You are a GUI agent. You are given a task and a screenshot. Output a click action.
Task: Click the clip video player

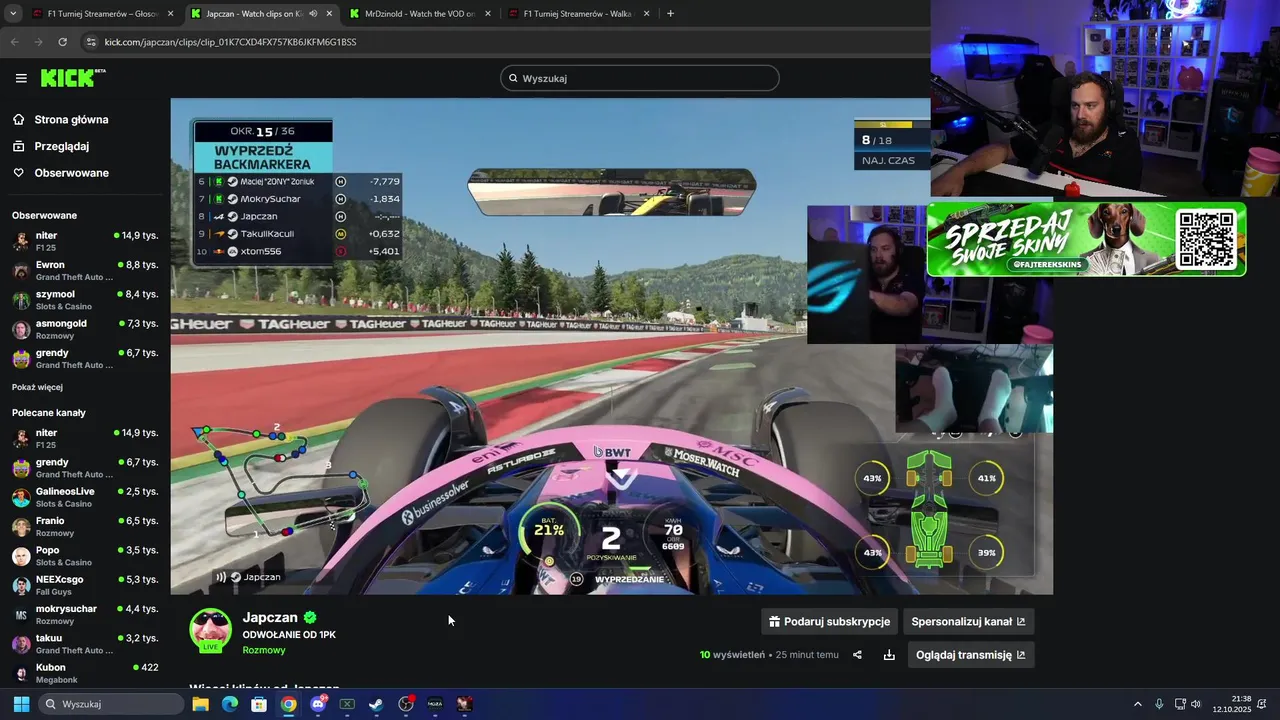click(x=611, y=346)
